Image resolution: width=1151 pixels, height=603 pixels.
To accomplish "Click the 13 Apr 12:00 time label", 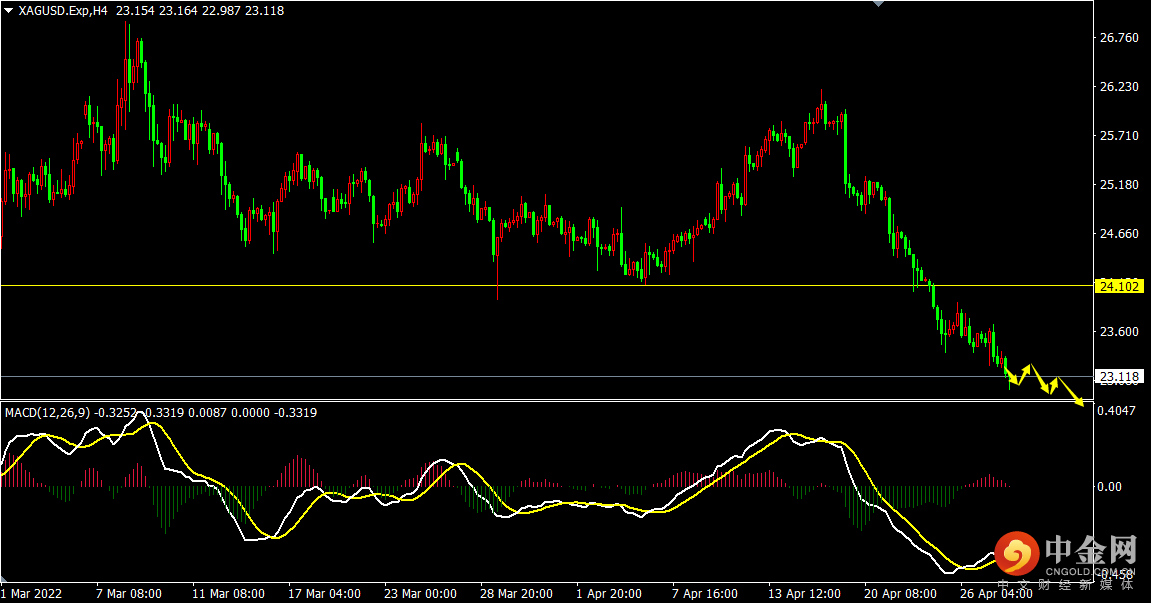I will [x=805, y=593].
